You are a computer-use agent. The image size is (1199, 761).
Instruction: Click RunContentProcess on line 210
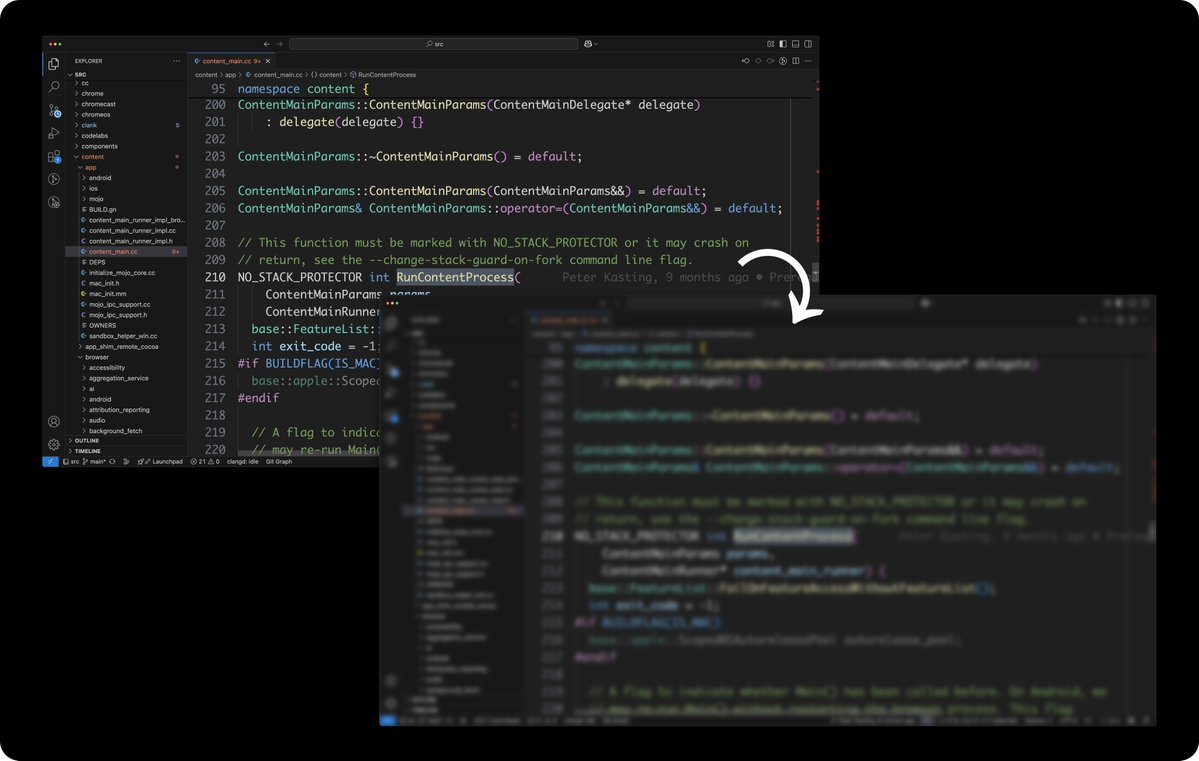pos(455,277)
